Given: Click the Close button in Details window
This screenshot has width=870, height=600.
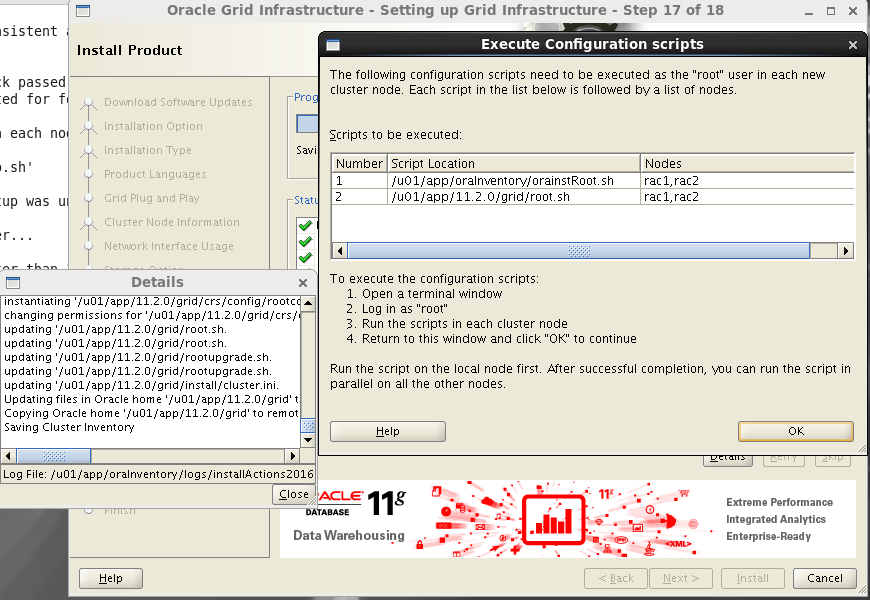Looking at the screenshot, I should coord(294,494).
